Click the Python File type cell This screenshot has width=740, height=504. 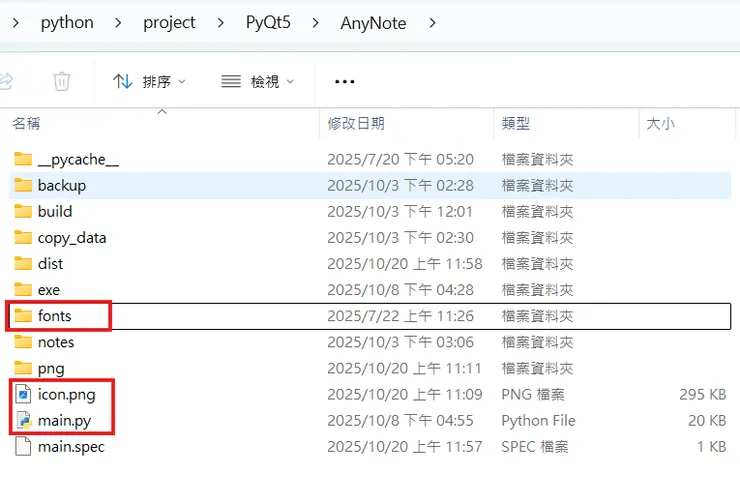click(538, 420)
